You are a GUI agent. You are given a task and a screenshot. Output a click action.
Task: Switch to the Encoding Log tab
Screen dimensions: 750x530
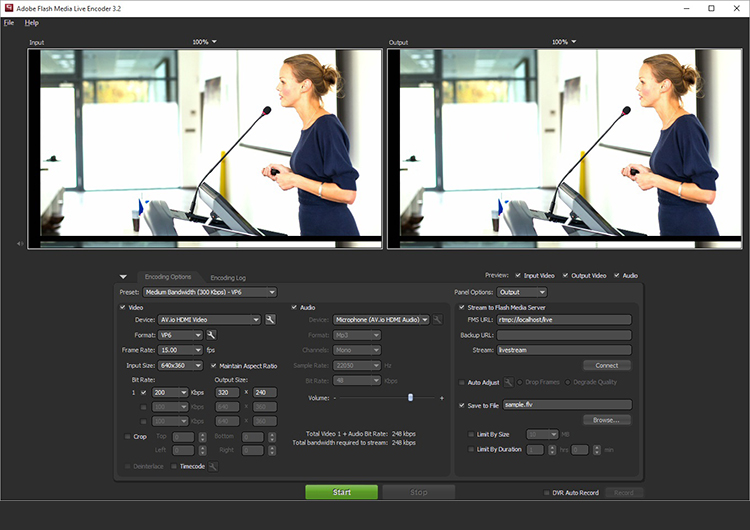pos(228,277)
